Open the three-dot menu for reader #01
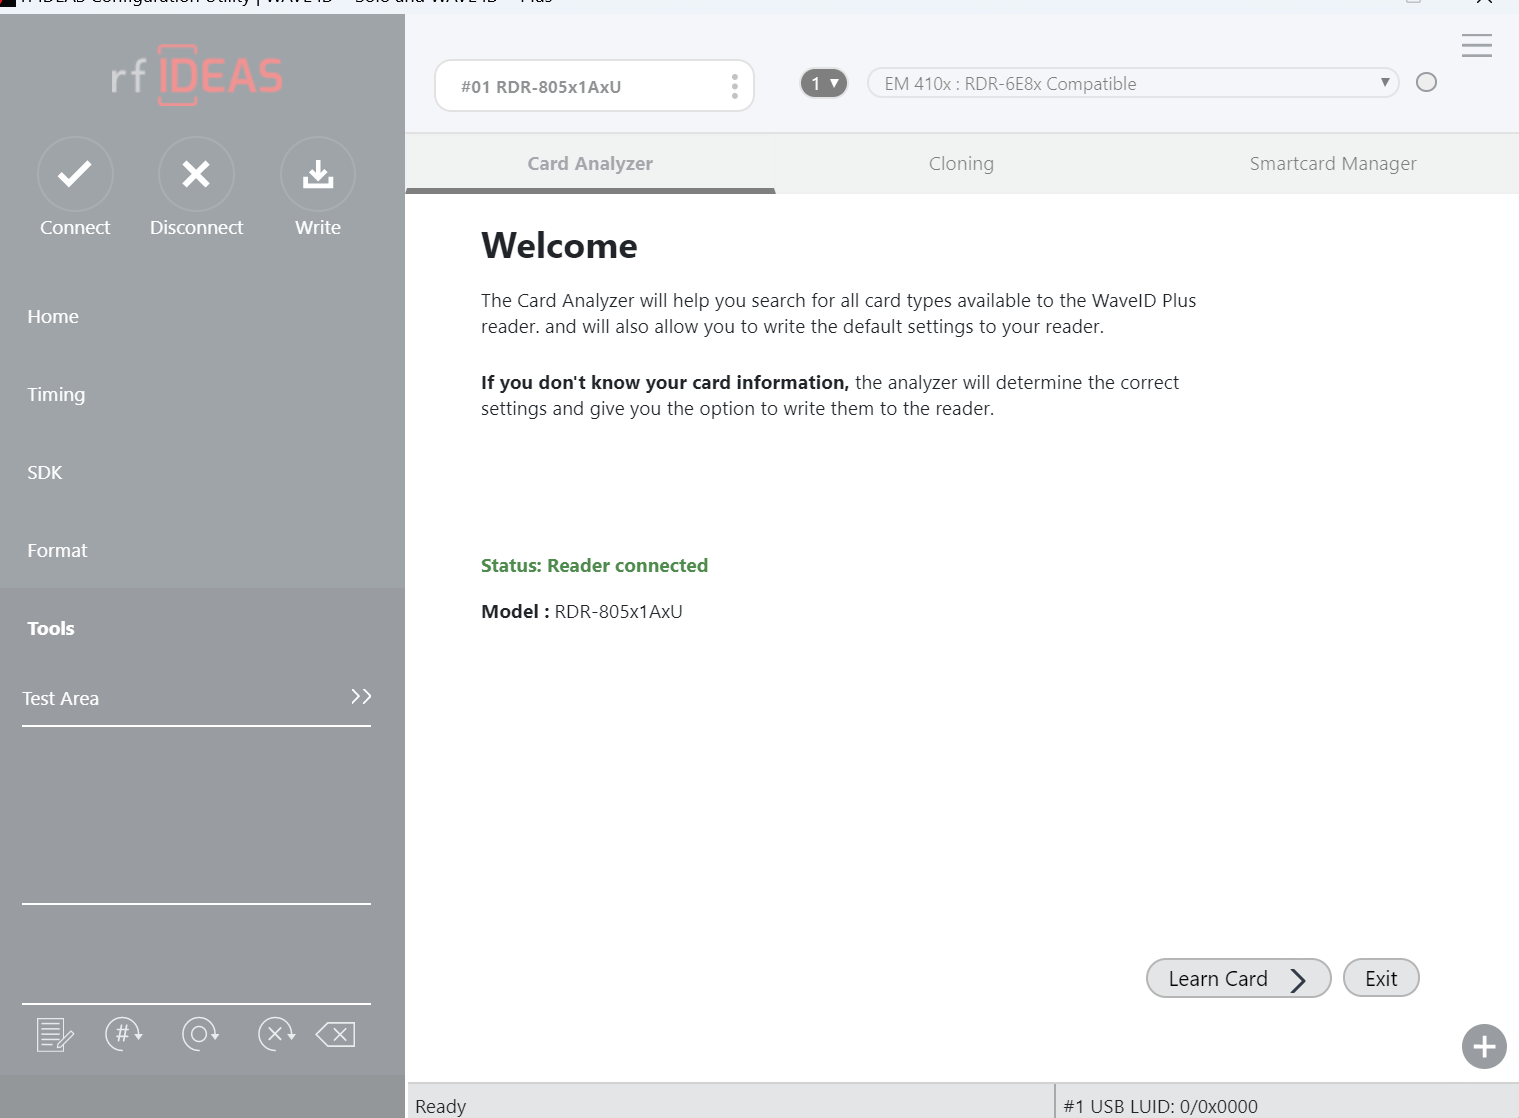The image size is (1519, 1118). [734, 86]
